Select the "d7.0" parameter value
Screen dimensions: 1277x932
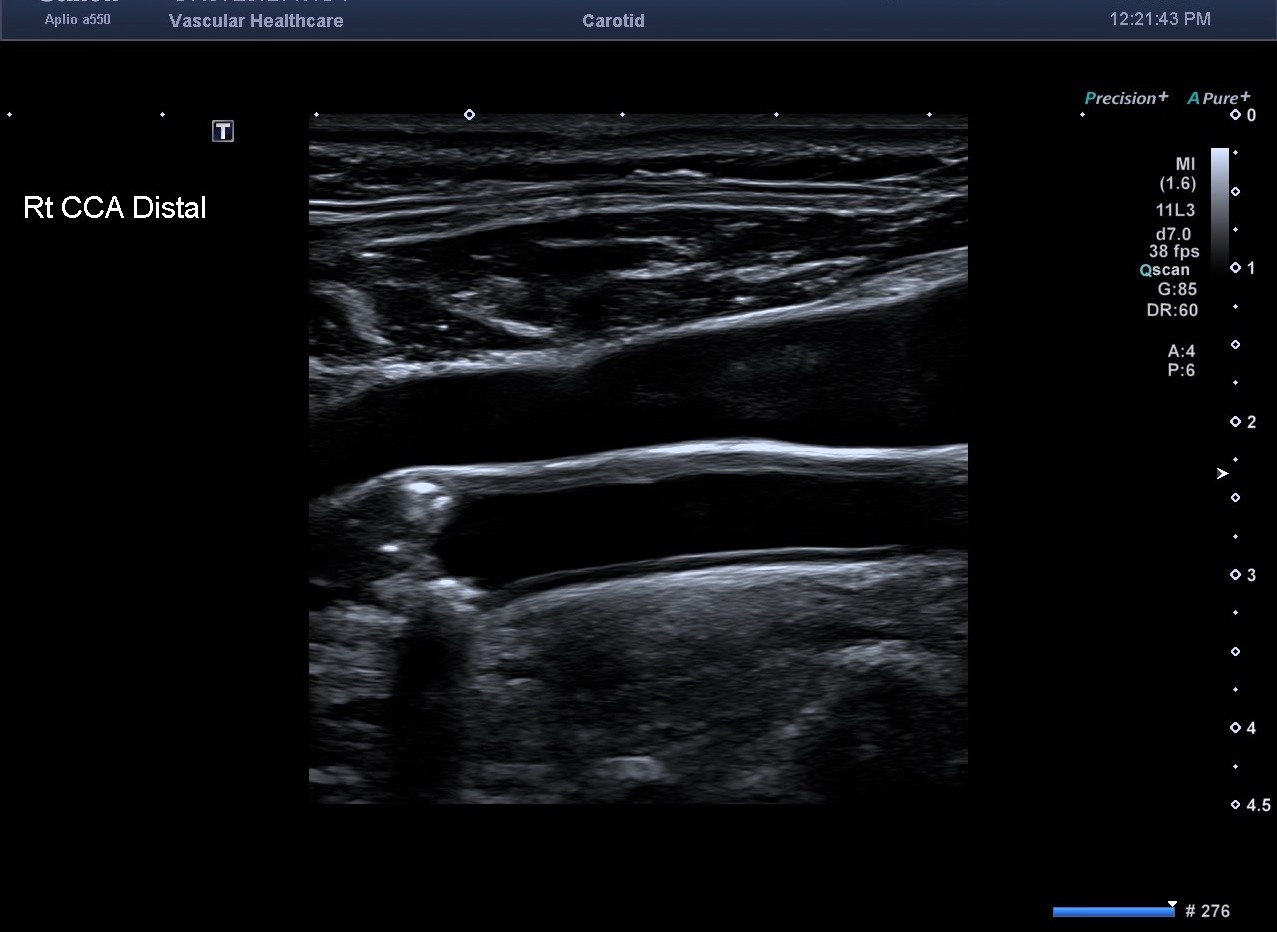pos(1173,234)
